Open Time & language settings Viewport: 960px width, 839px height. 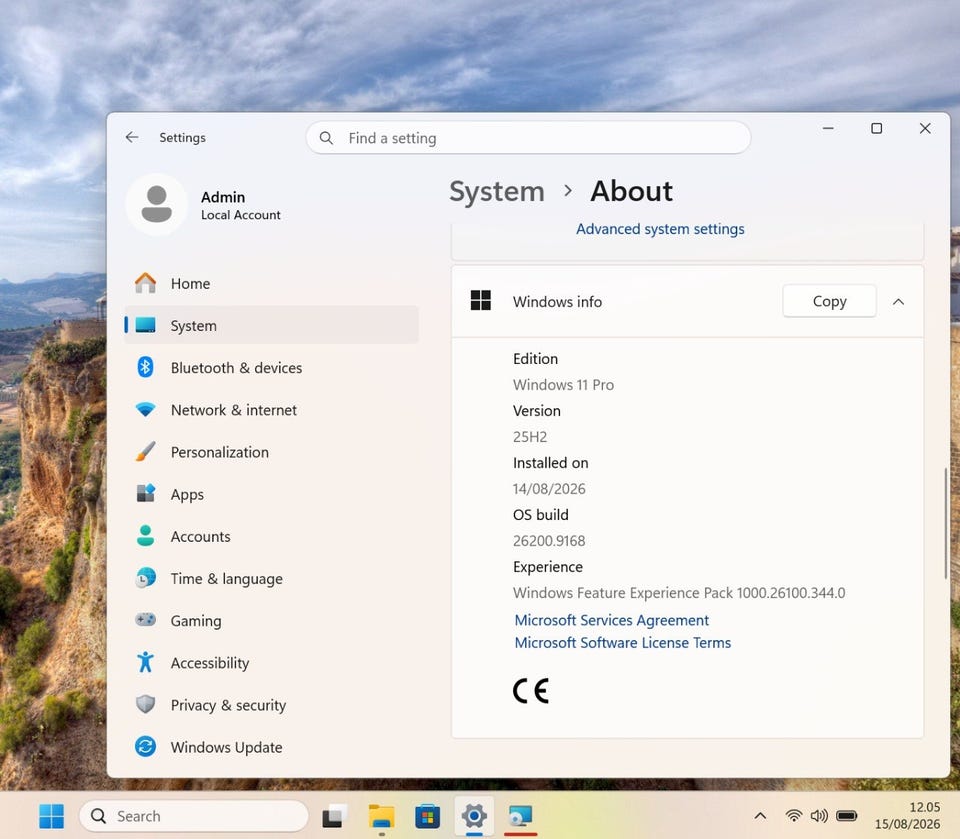(x=271, y=578)
